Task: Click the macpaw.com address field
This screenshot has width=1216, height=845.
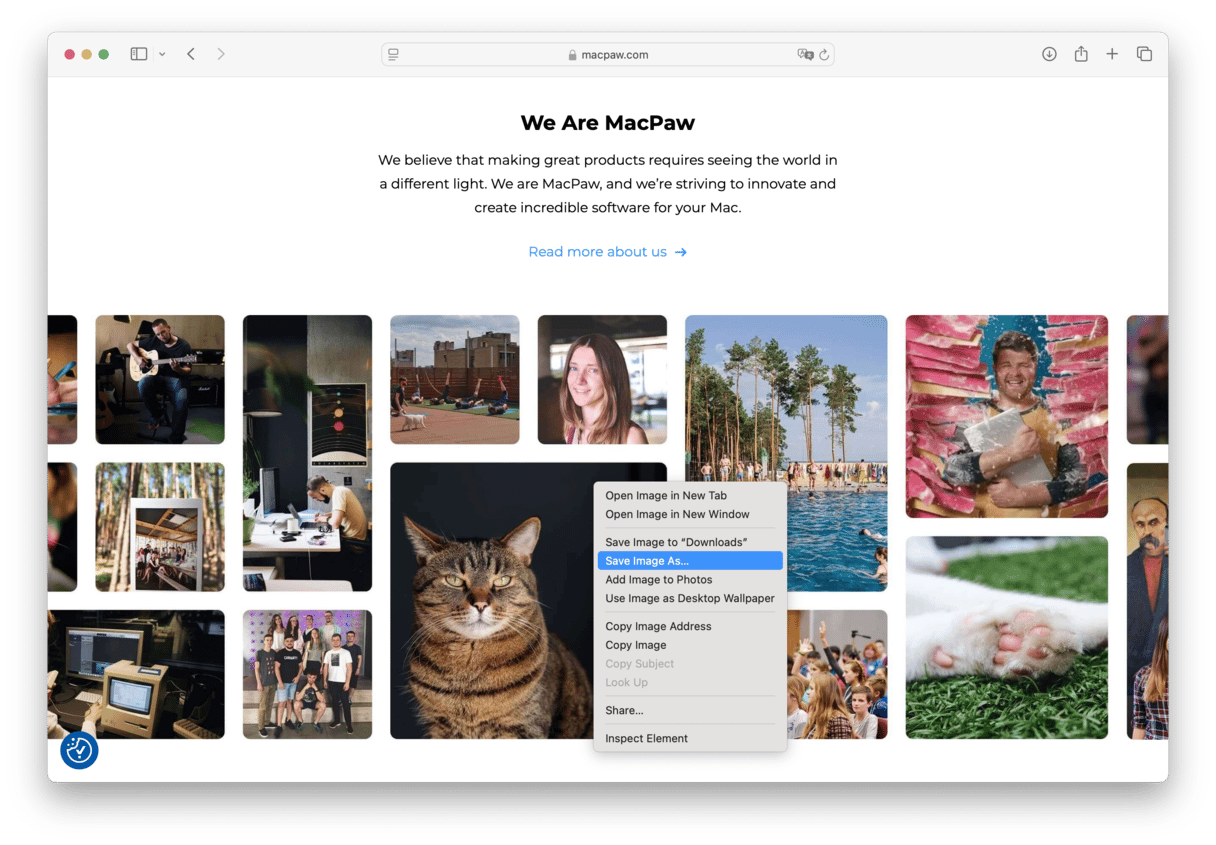Action: (608, 54)
